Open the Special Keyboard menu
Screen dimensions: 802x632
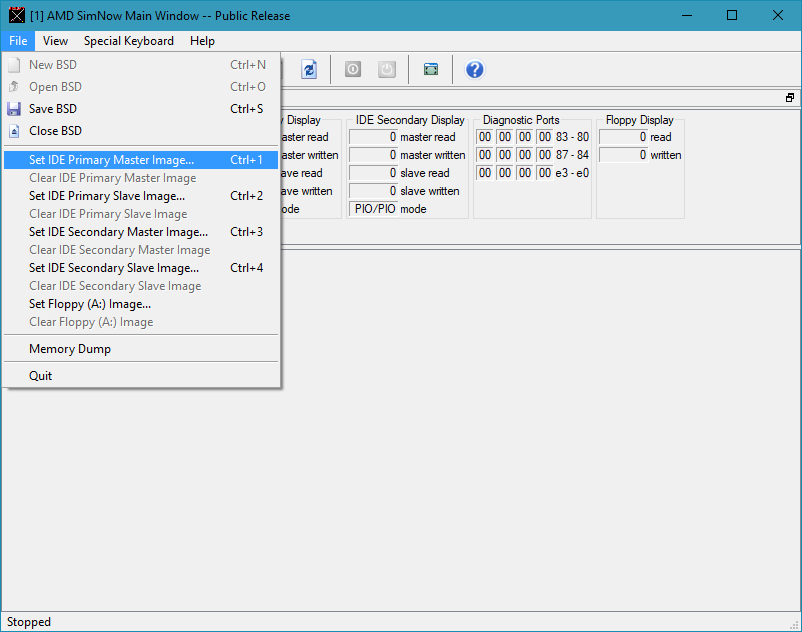(128, 41)
